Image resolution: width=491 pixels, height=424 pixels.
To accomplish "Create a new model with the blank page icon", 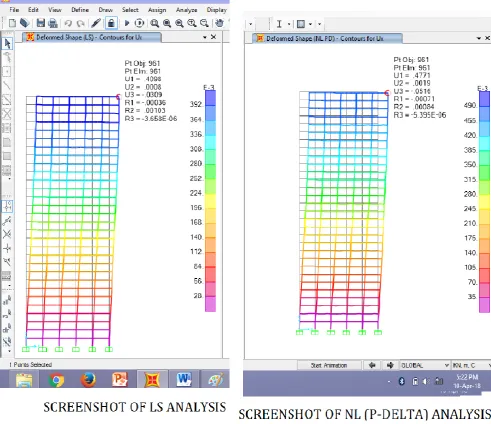I will point(12,23).
